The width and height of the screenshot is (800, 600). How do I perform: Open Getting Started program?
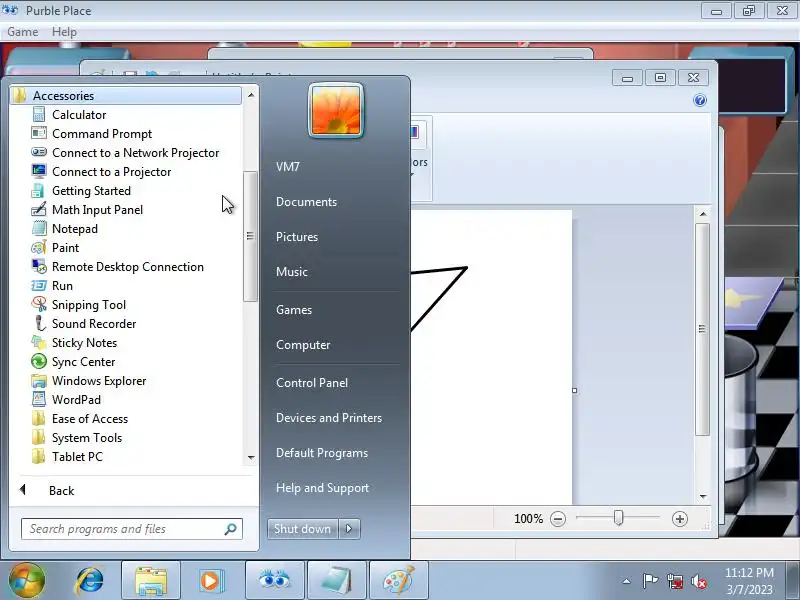click(91, 191)
